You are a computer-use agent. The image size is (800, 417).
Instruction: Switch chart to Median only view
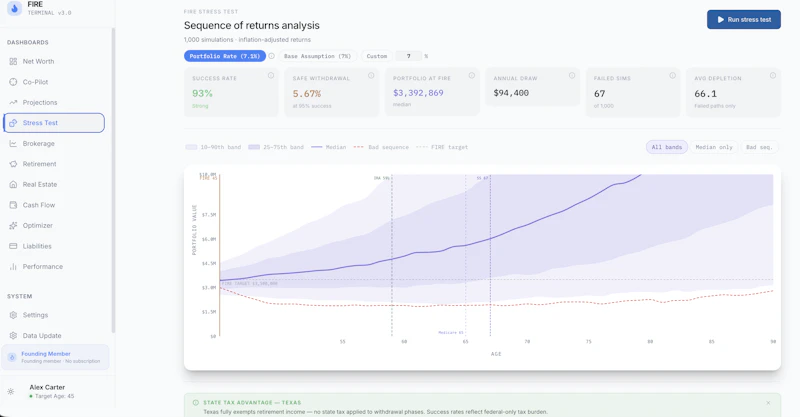[714, 147]
